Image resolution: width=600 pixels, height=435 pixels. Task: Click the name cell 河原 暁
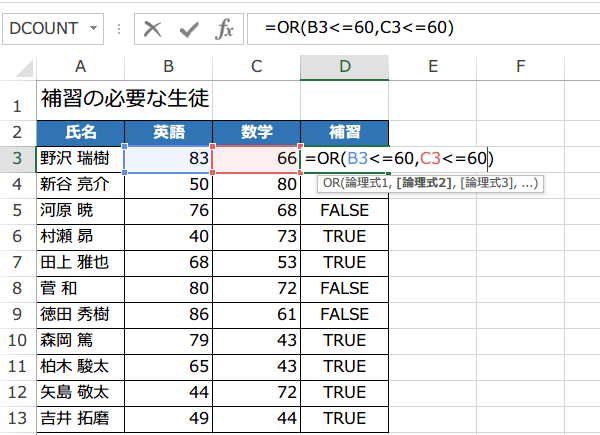click(80, 210)
